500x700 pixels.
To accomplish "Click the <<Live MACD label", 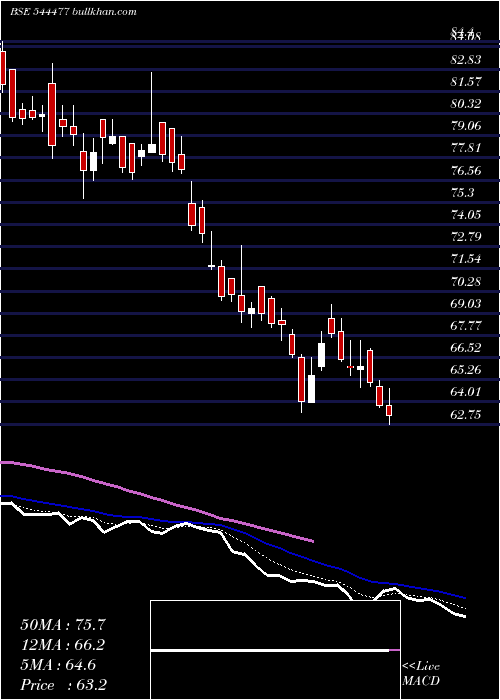I will (x=421, y=673).
